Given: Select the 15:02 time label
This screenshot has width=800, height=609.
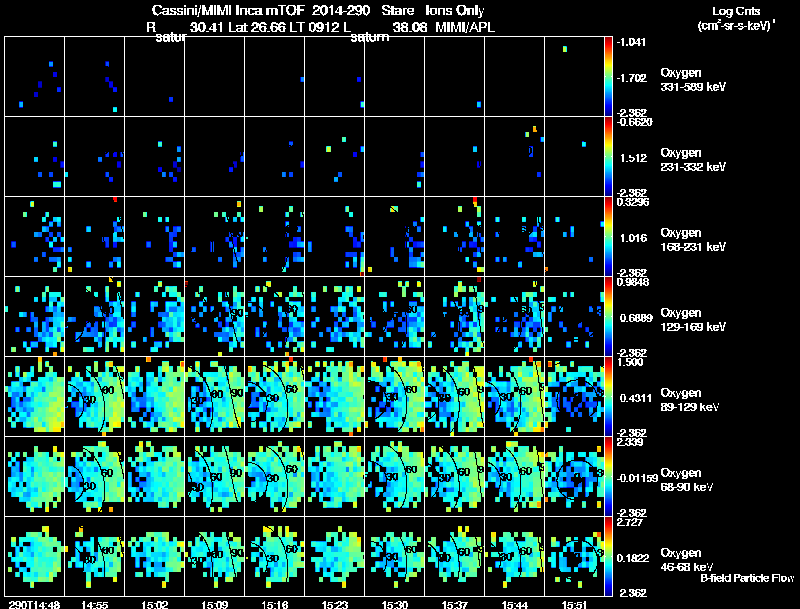Looking at the screenshot, I should 155,605.
